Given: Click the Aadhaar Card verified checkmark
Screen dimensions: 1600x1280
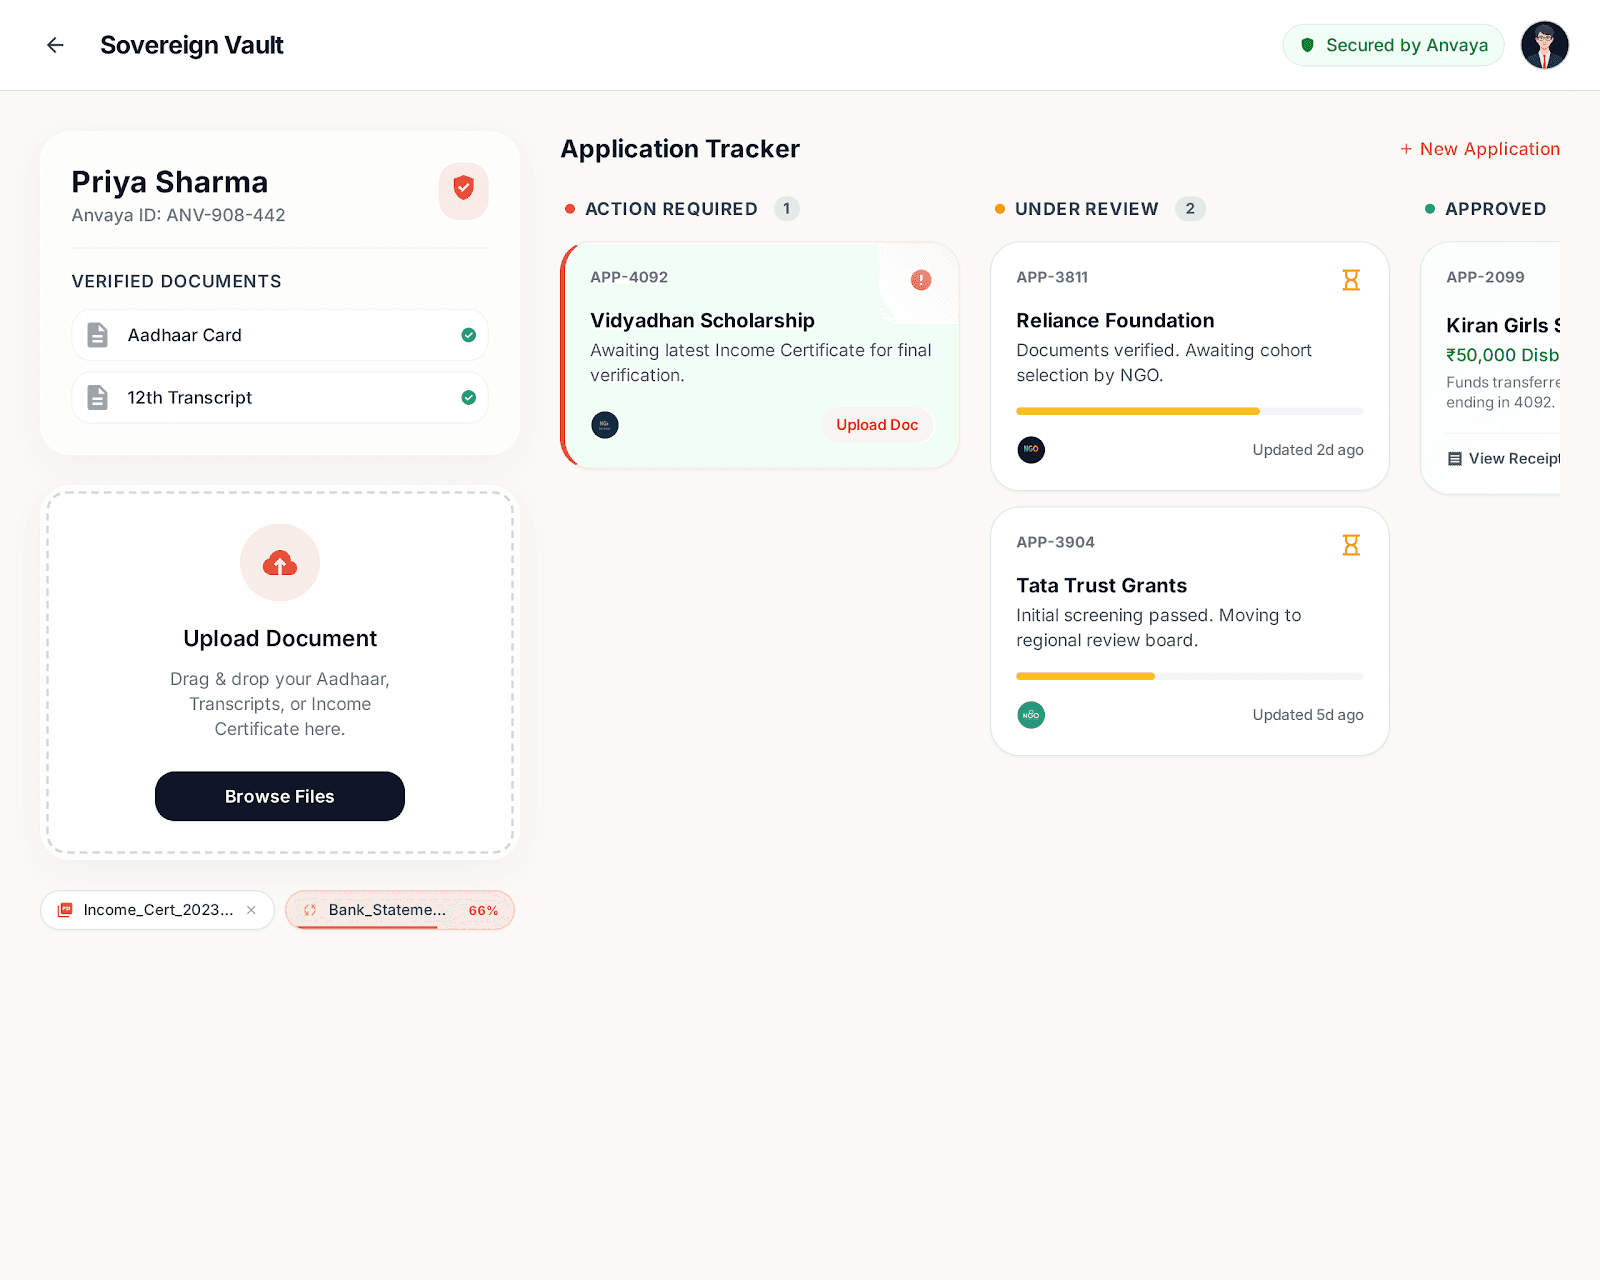Looking at the screenshot, I should click(468, 335).
